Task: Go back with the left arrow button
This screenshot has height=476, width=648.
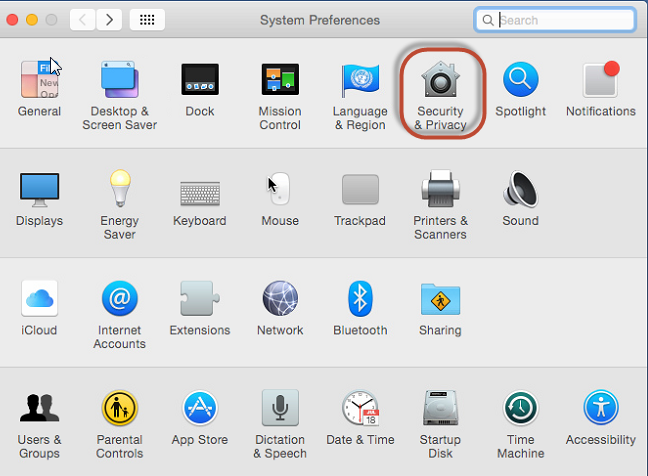Action: click(83, 19)
